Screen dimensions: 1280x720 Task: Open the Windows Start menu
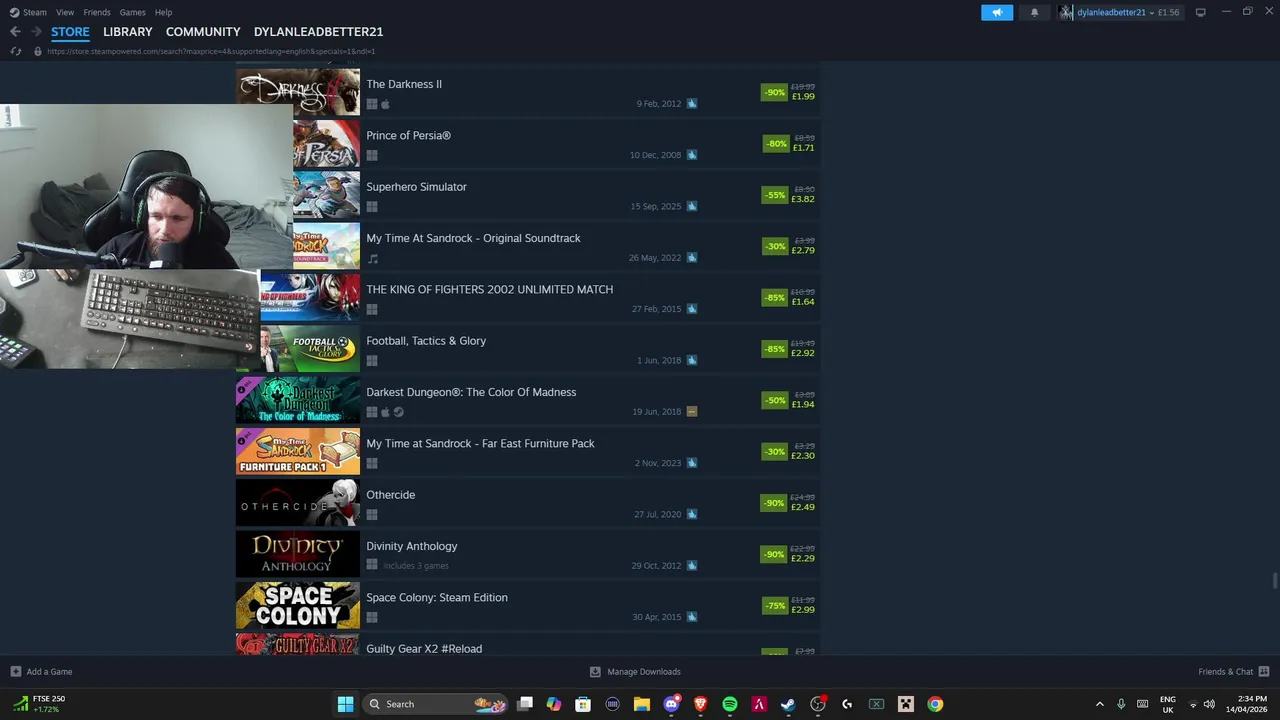coord(345,704)
